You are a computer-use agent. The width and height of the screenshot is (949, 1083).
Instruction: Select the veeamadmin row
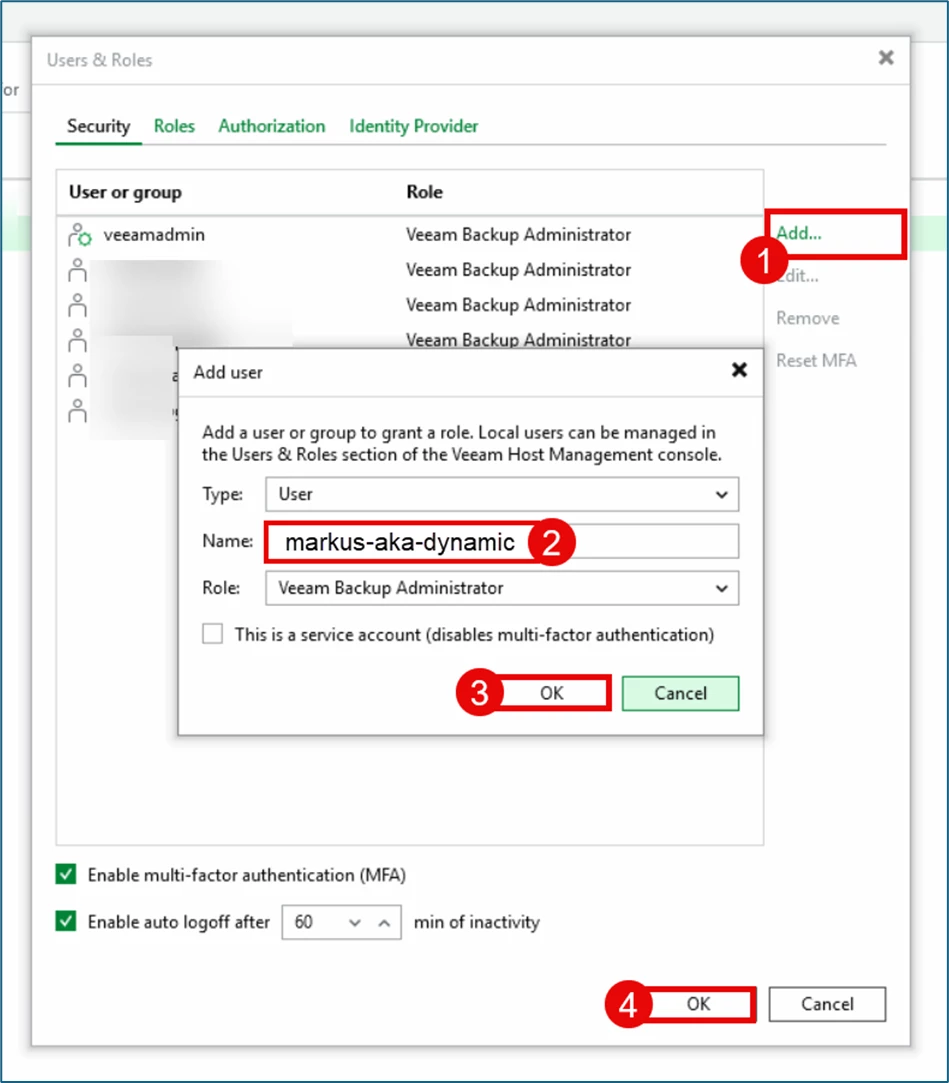coord(410,235)
